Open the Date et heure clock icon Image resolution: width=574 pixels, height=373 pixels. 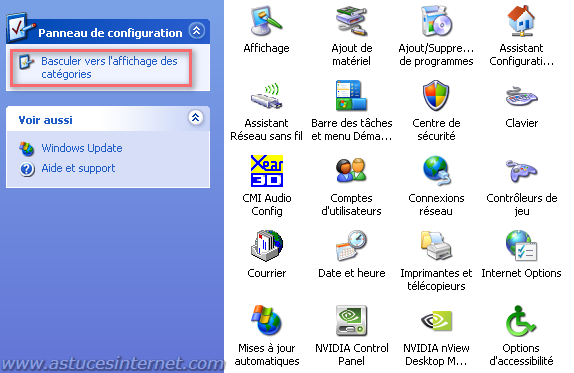tap(351, 246)
